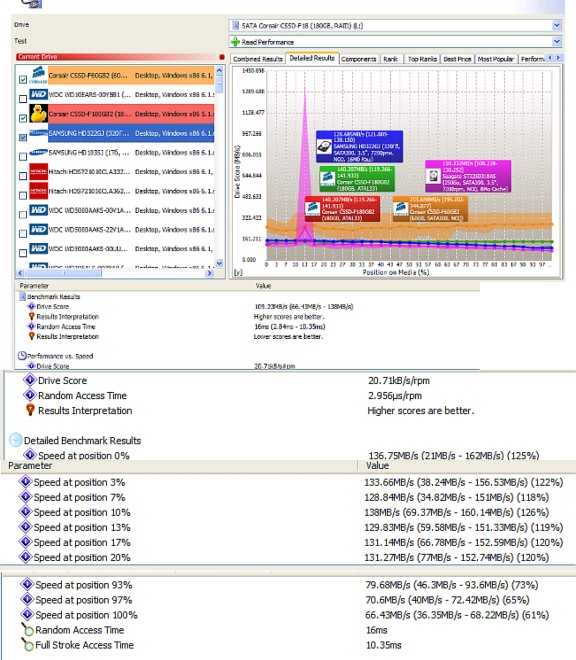
Task: Click the WD logo beside WD5000AAKS-00V1A
Action: (38, 210)
